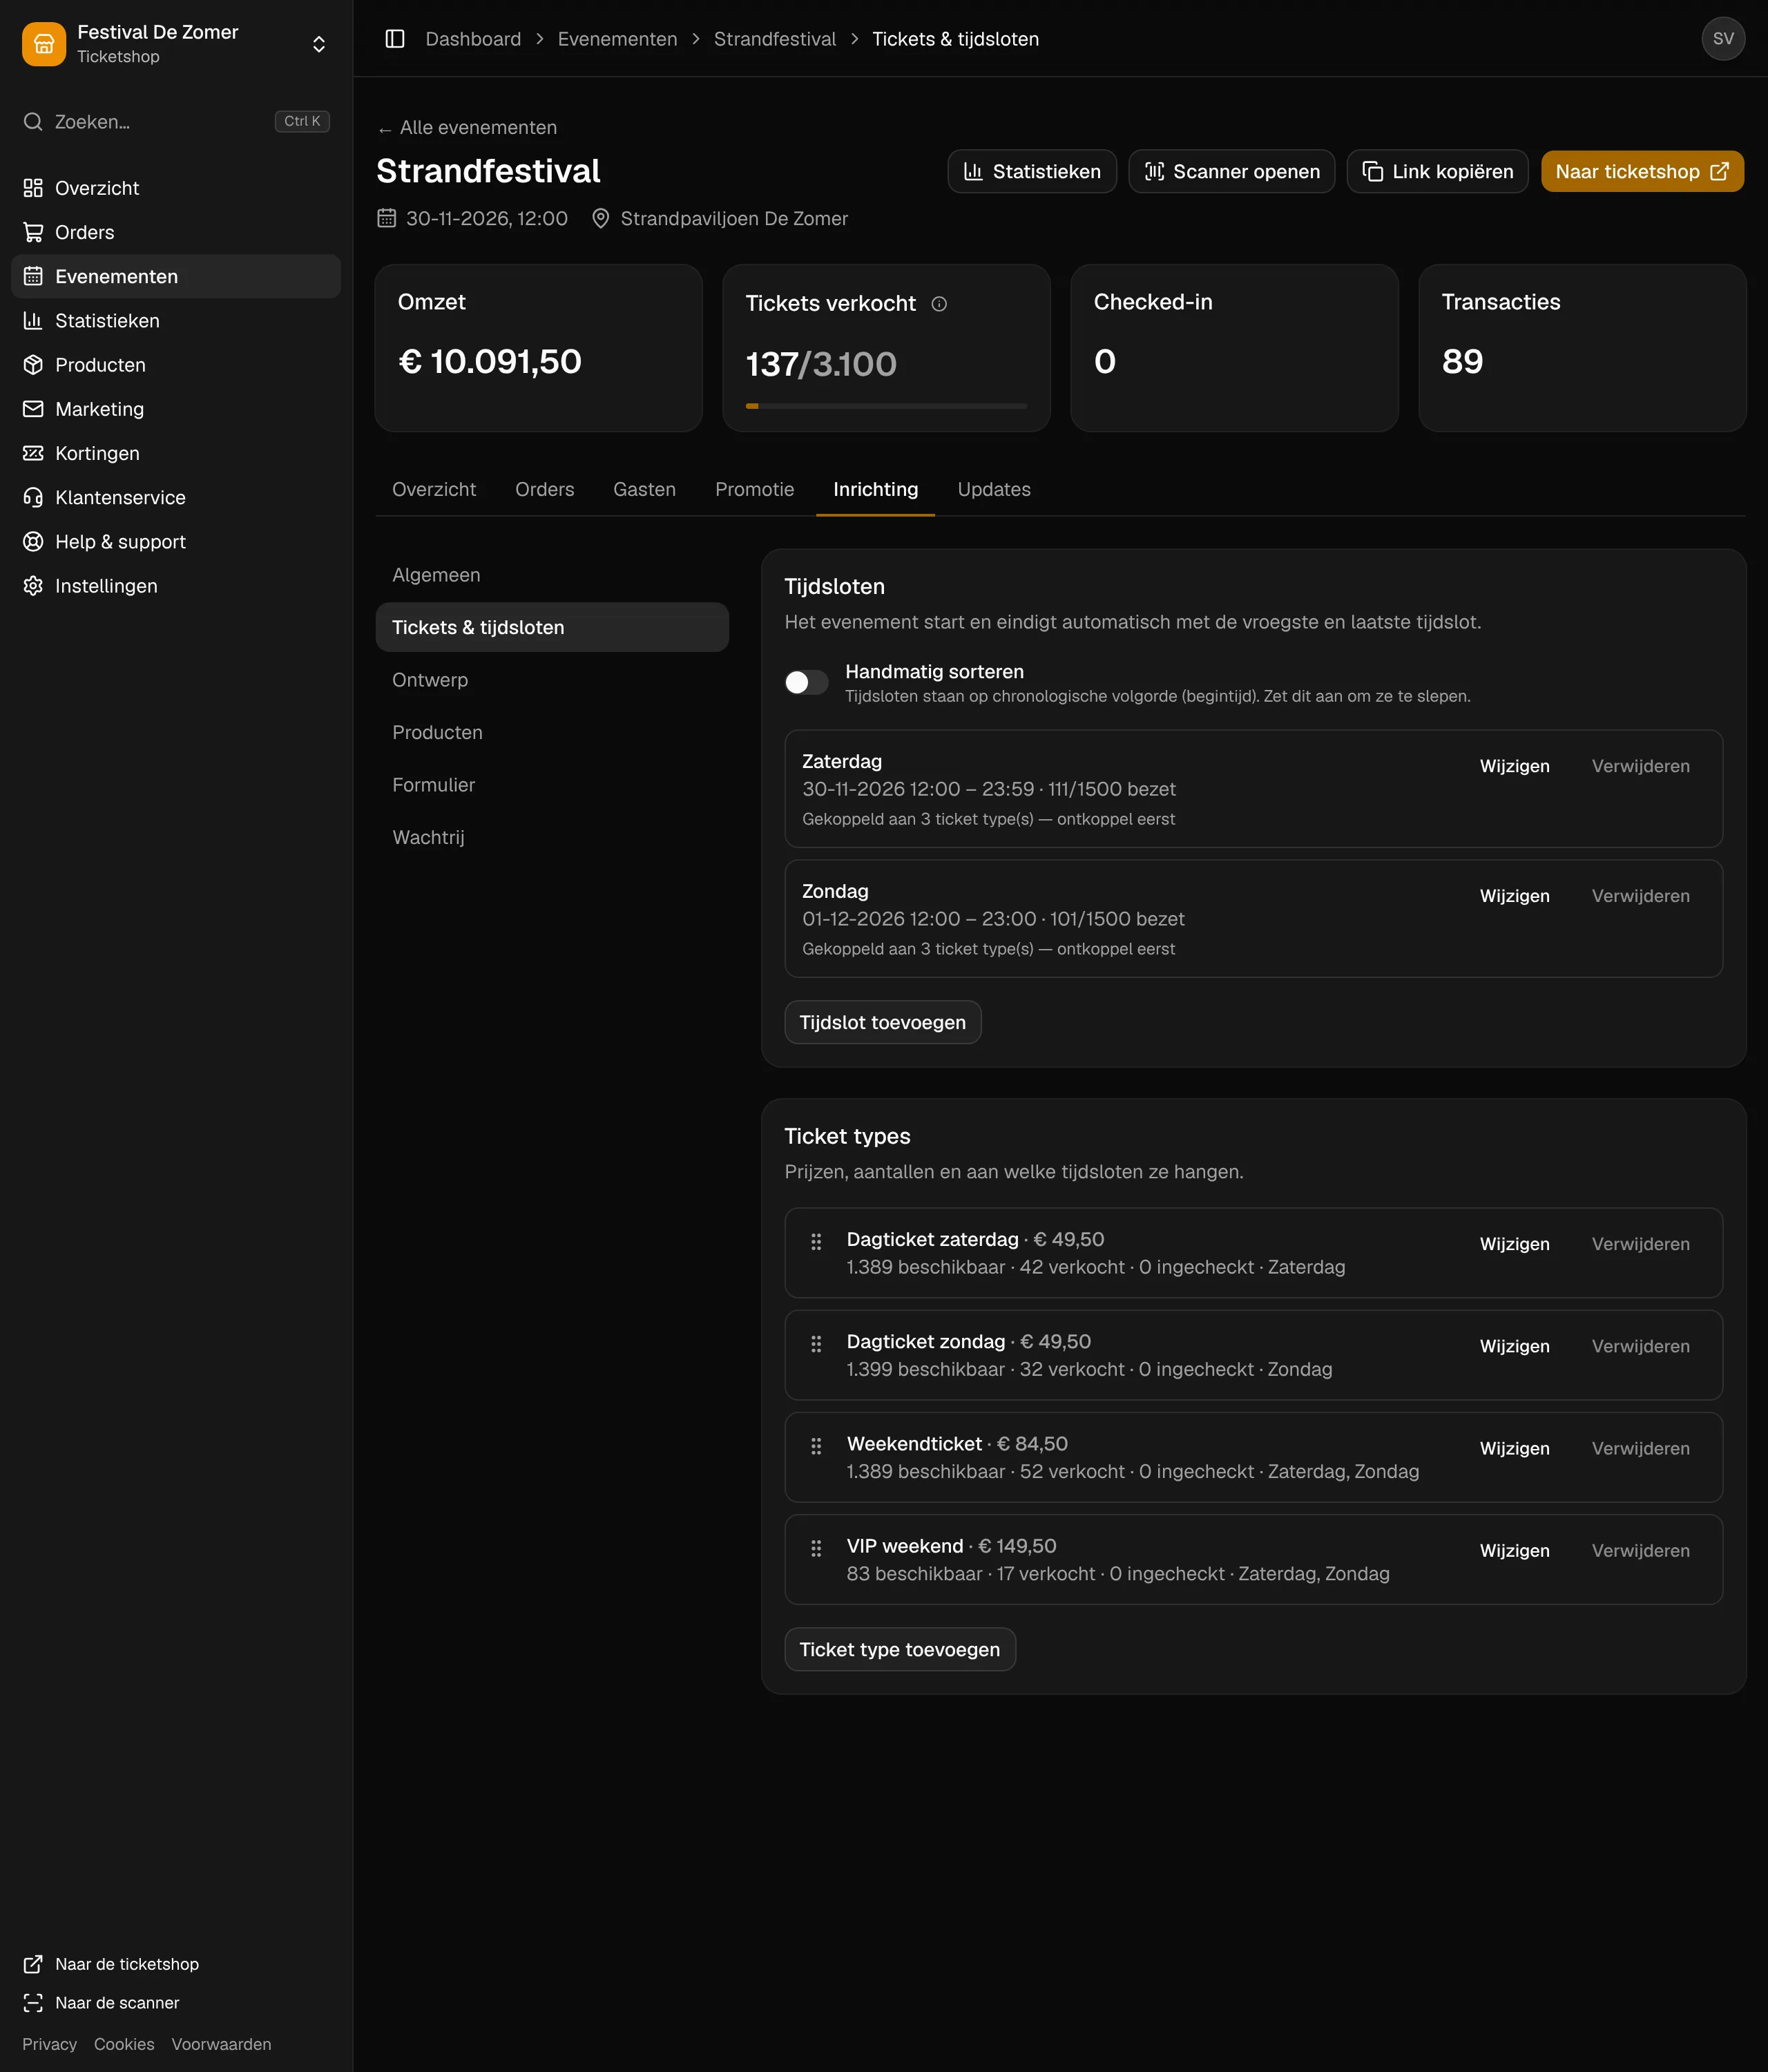Enable the Handmatig sorteren switch
1768x2072 pixels.
pyautogui.click(x=807, y=682)
